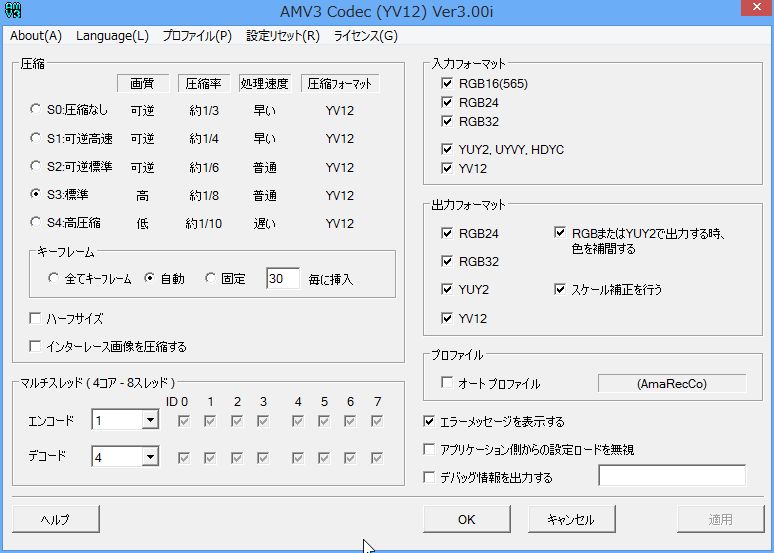774x553 pixels.
Task: Enable the ハーフサイズ checkbox
Action: tap(36, 319)
